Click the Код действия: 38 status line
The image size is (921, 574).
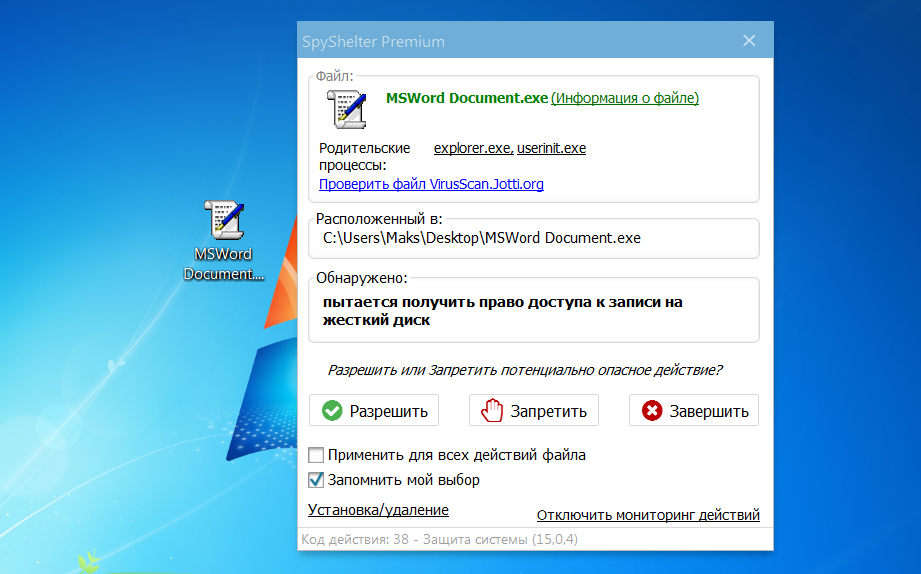click(x=439, y=539)
